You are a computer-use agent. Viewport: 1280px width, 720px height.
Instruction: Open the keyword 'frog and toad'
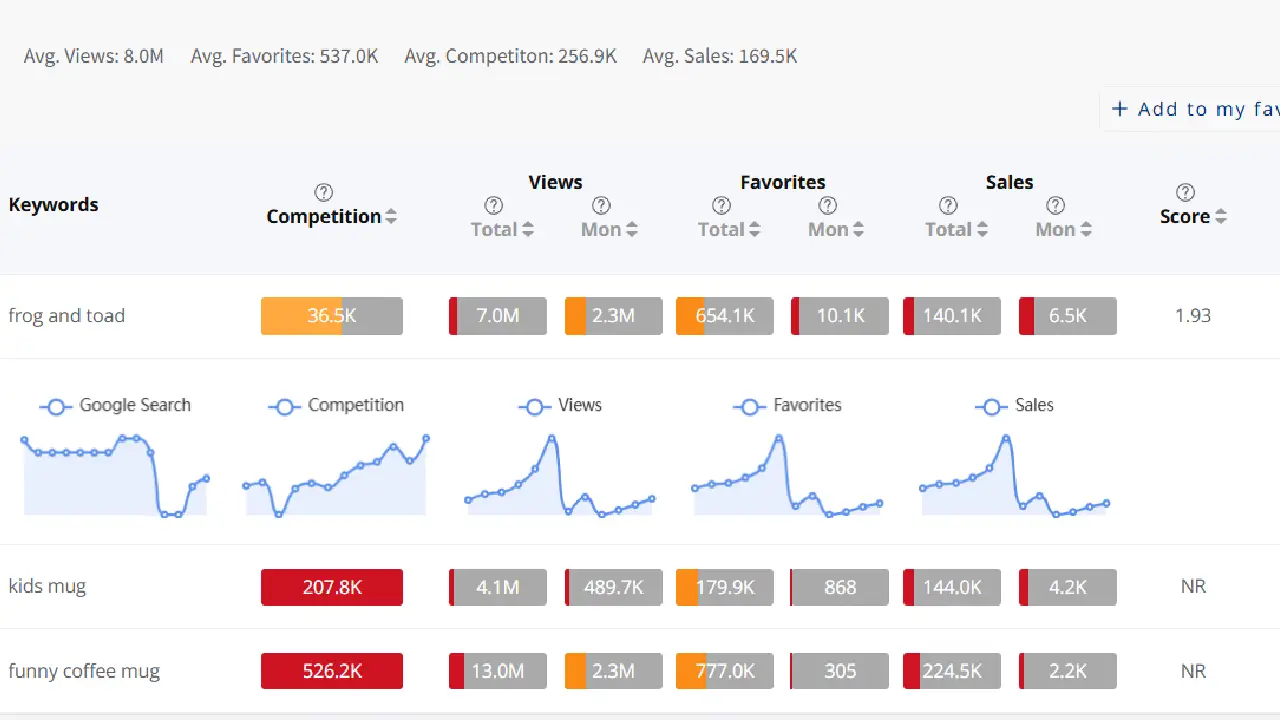(66, 315)
